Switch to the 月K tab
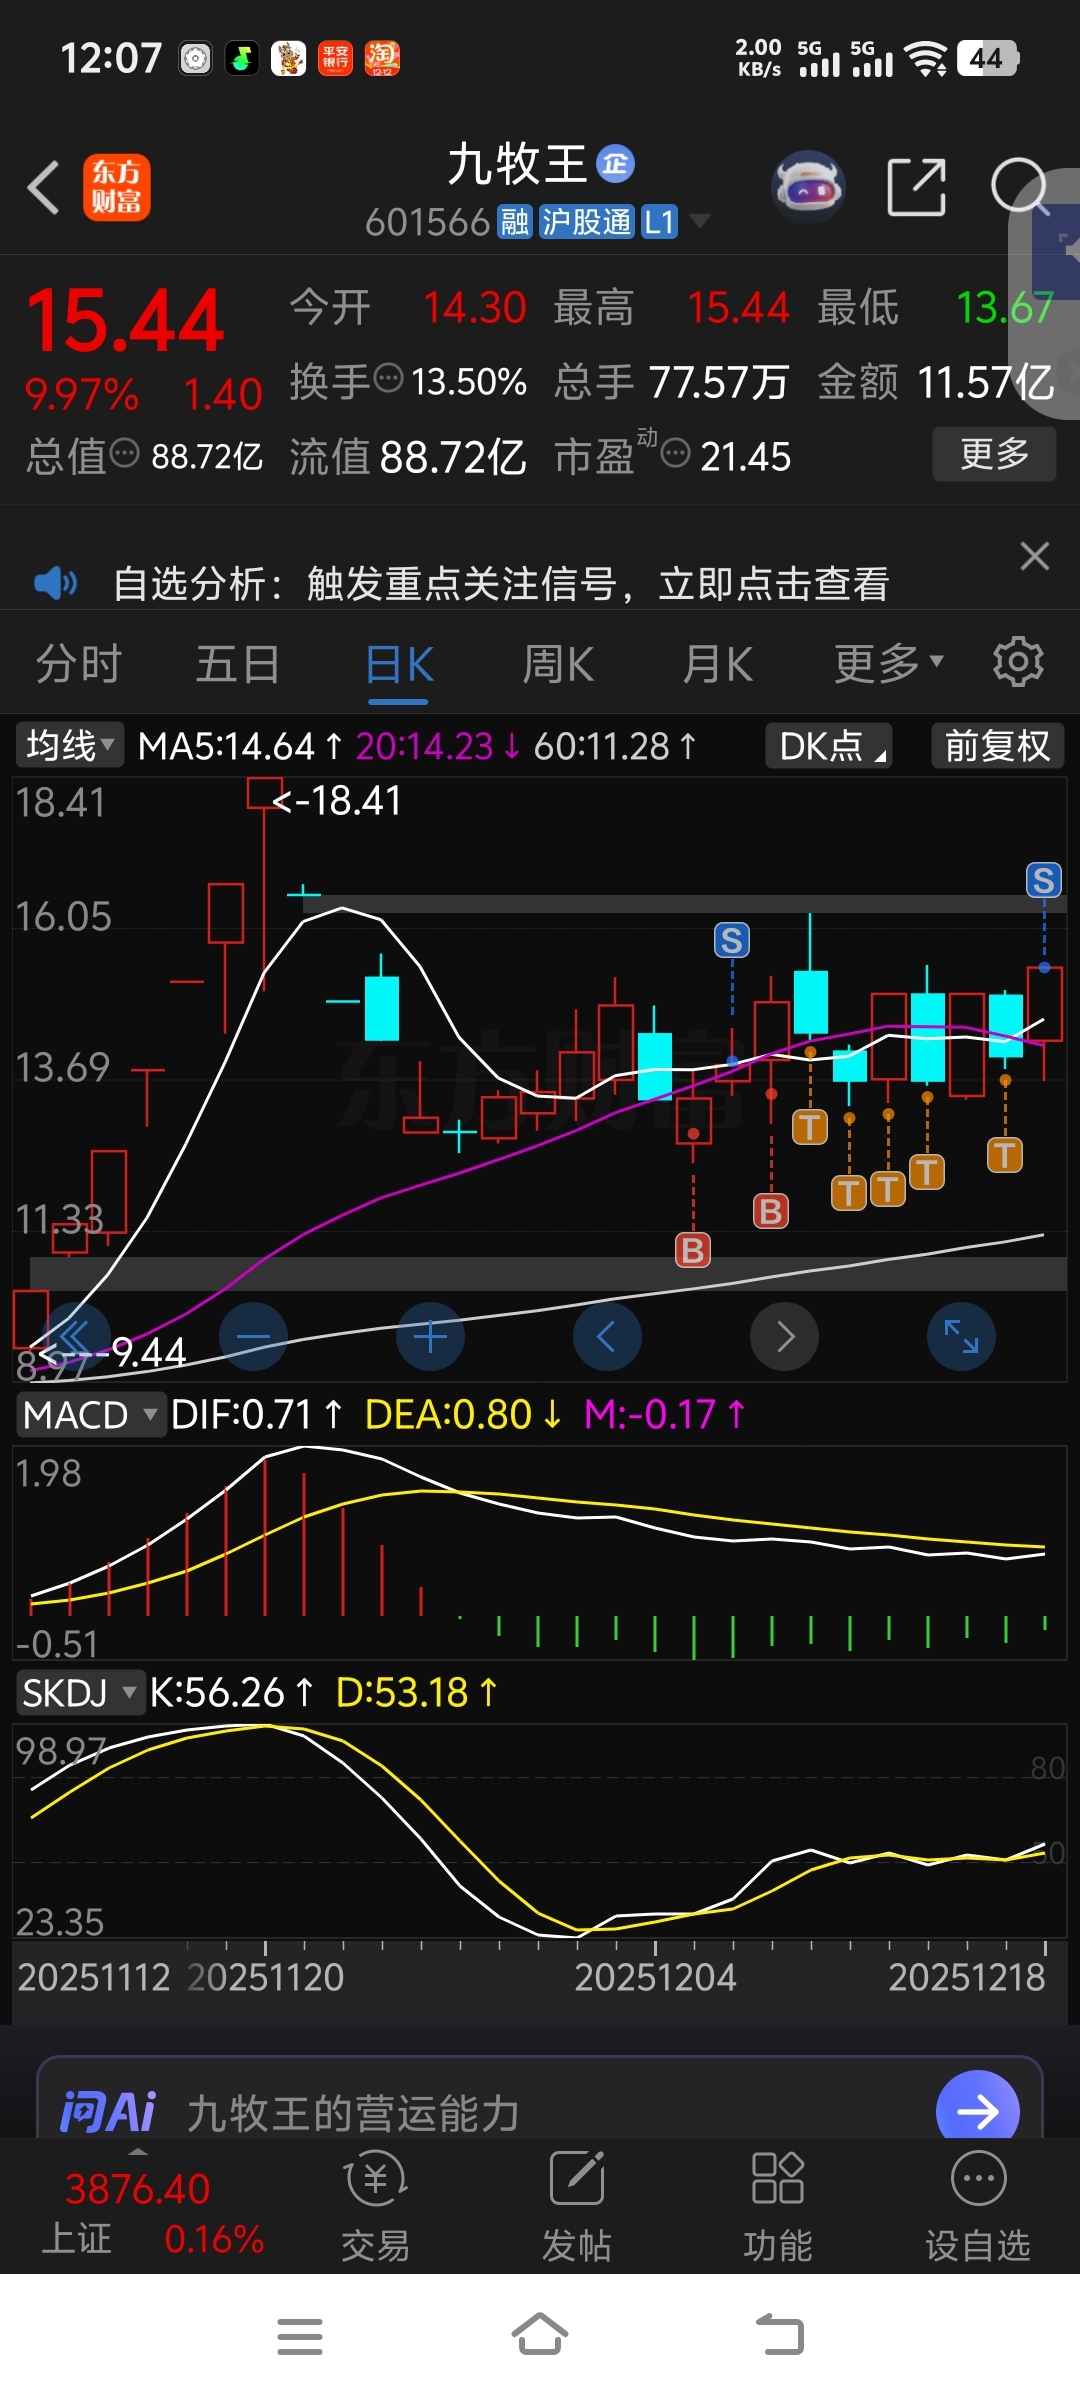Screen dimensions: 1080x2400 [x=718, y=664]
